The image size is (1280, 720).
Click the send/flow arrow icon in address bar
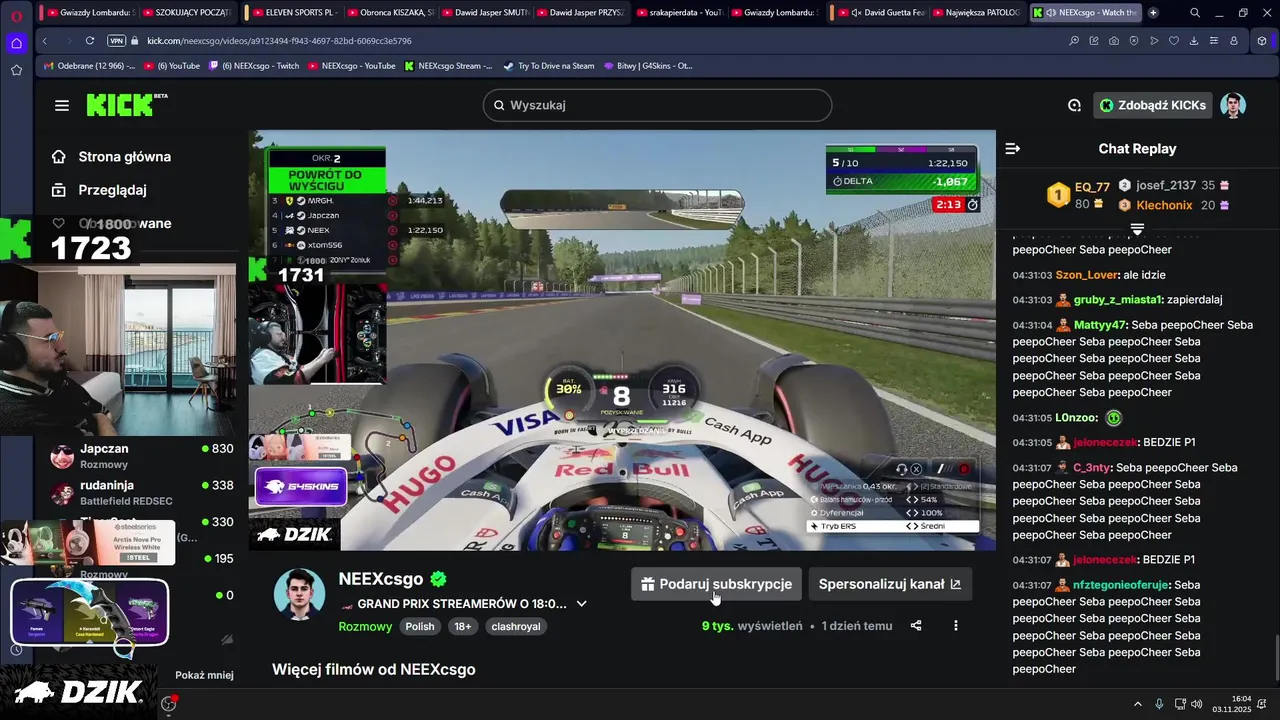pos(1154,41)
